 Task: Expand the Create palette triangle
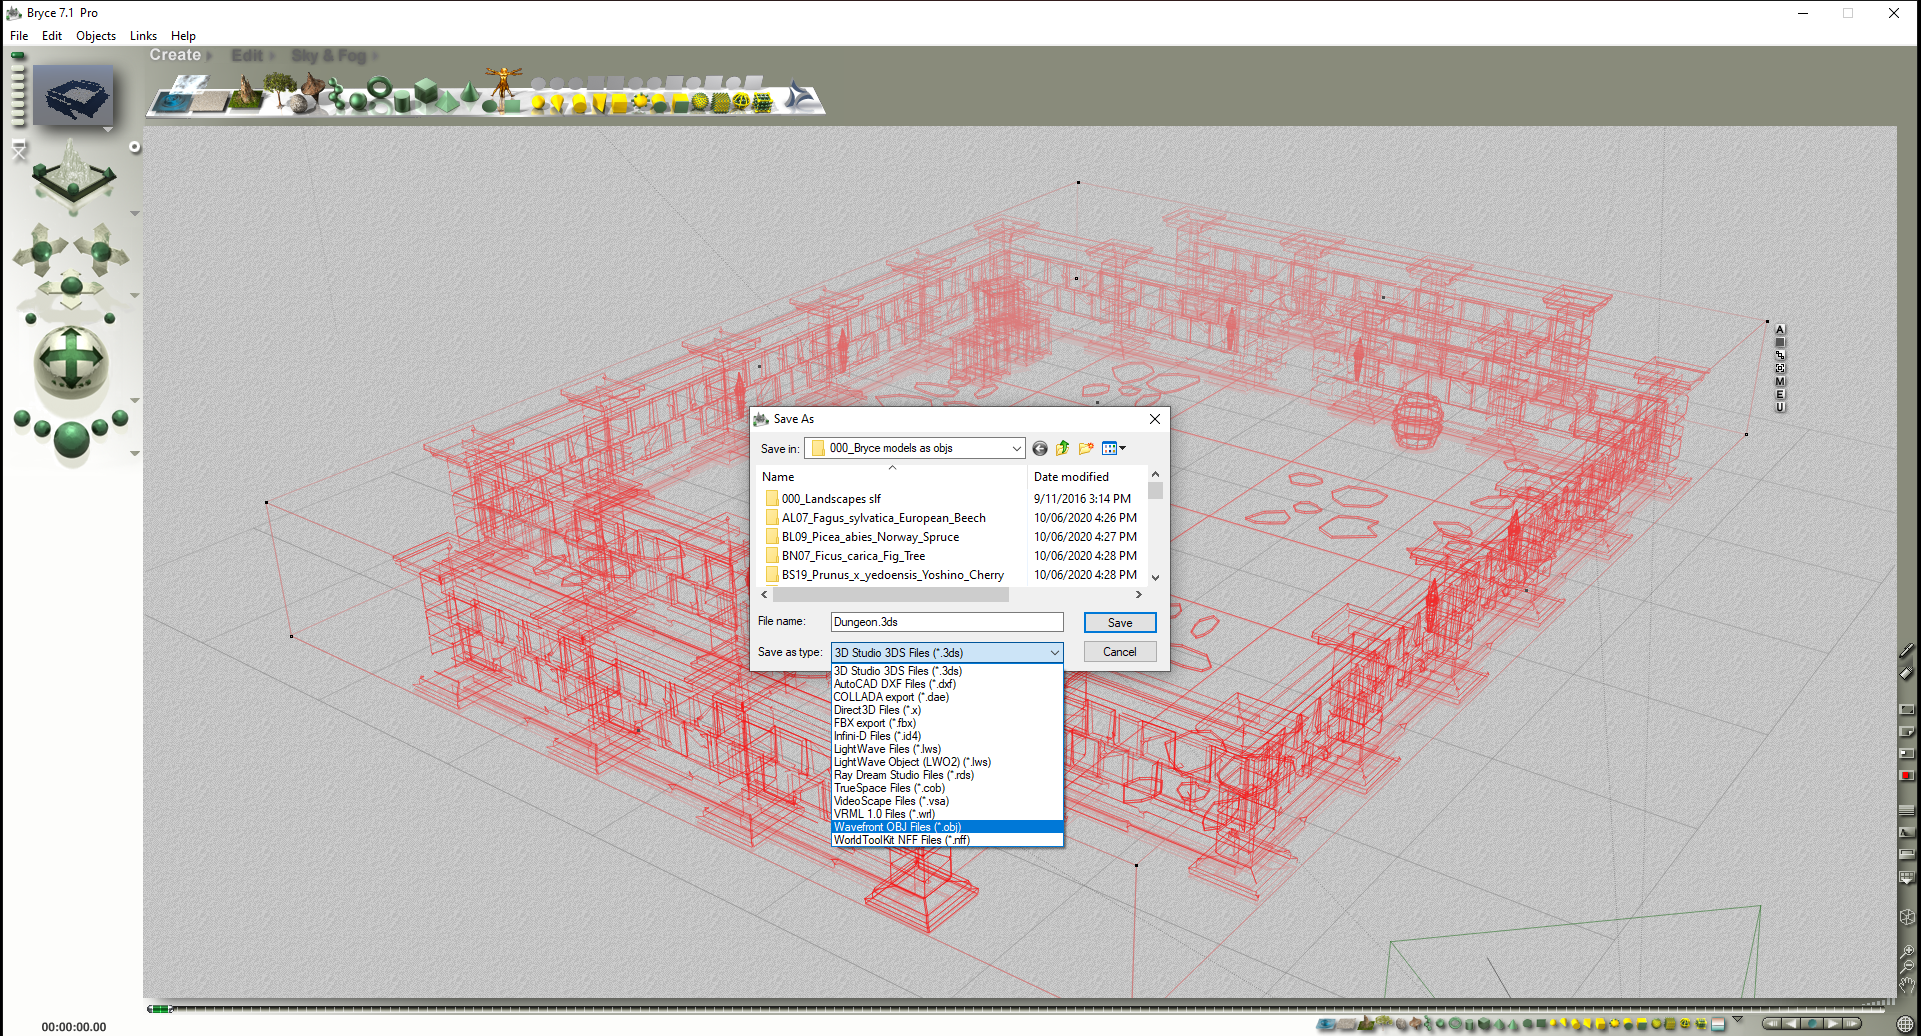click(209, 56)
